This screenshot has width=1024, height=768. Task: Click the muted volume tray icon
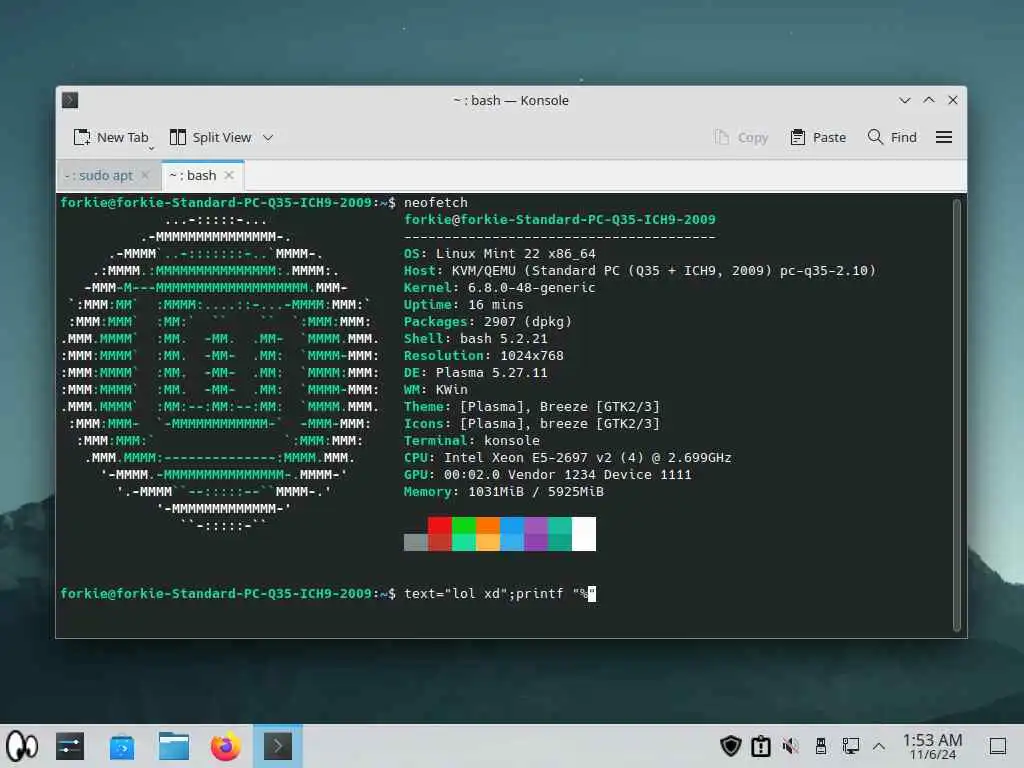790,746
